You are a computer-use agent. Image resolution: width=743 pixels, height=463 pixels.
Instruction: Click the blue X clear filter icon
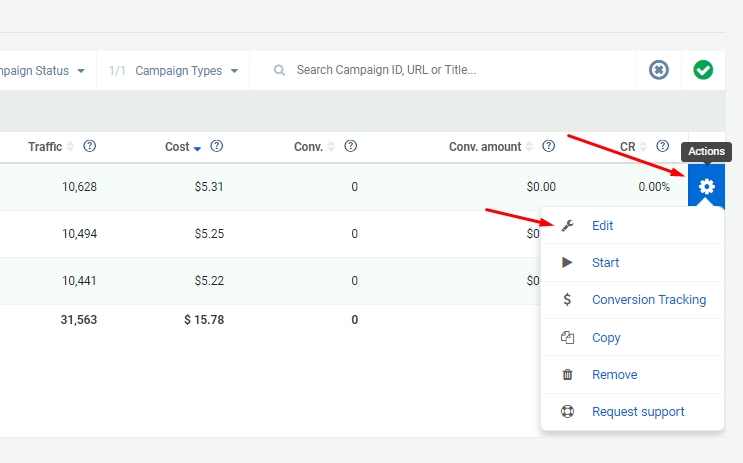pyautogui.click(x=659, y=70)
